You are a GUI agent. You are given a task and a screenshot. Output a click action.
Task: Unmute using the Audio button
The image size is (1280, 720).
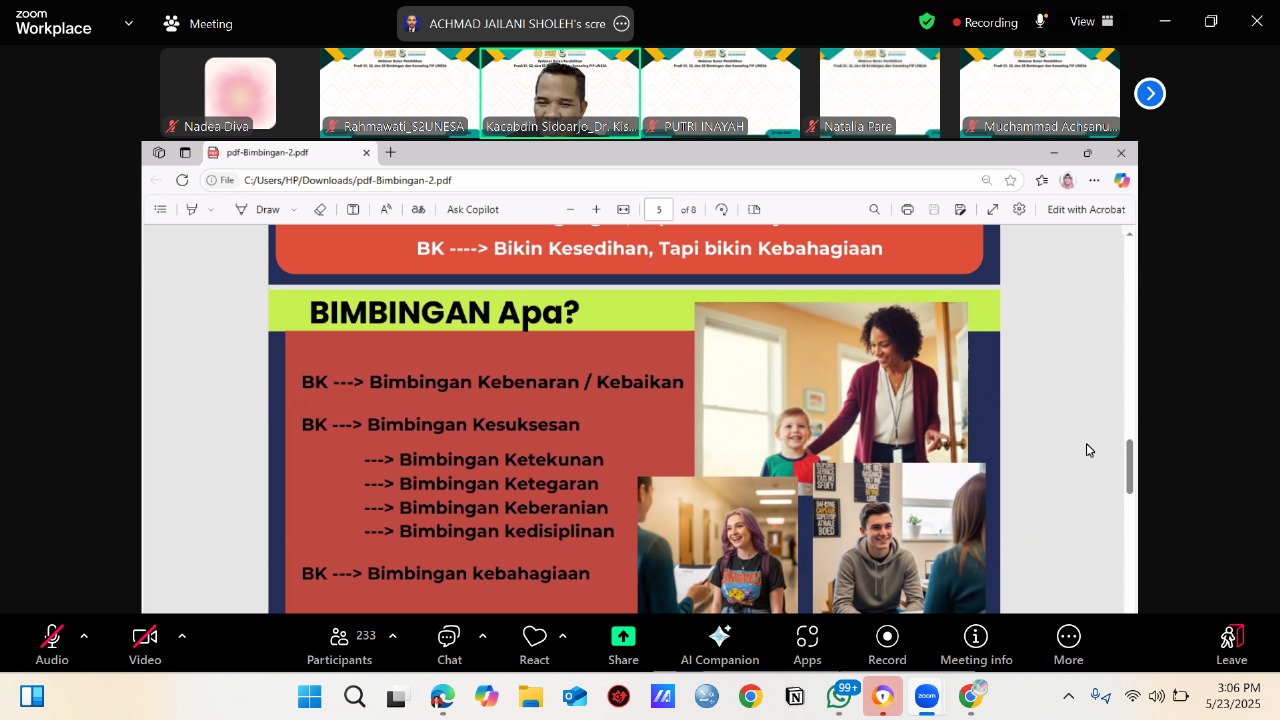52,645
